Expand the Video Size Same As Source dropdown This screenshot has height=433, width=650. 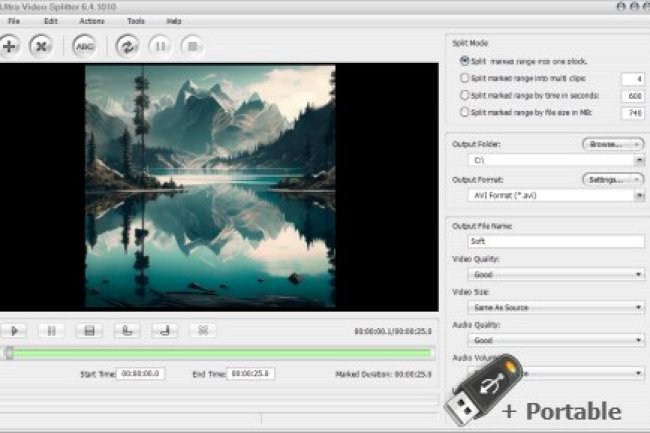tap(638, 307)
